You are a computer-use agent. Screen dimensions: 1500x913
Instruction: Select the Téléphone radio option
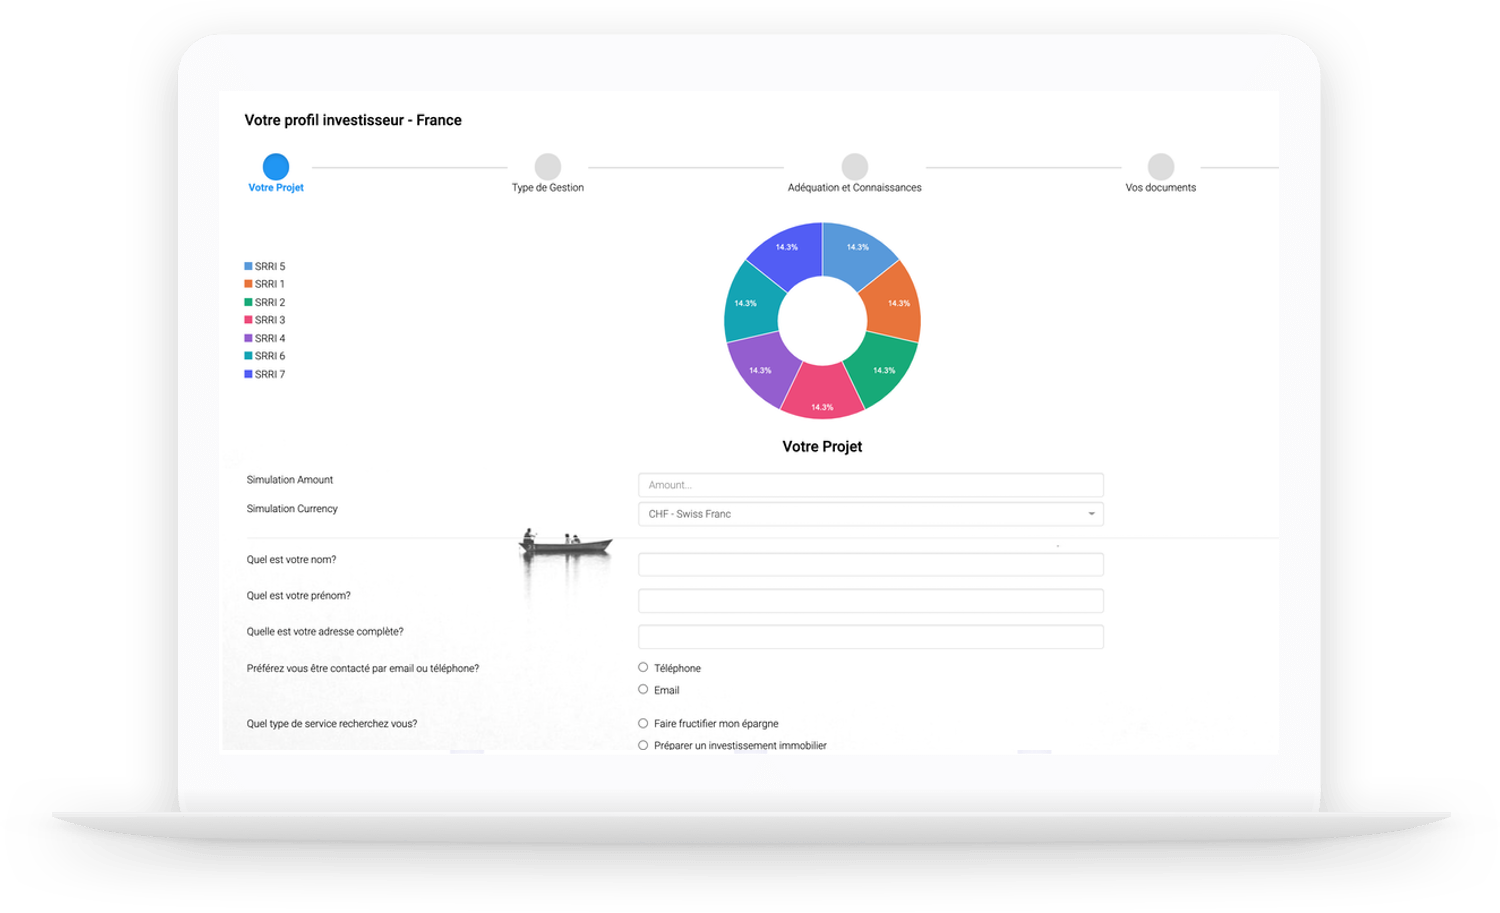[643, 667]
